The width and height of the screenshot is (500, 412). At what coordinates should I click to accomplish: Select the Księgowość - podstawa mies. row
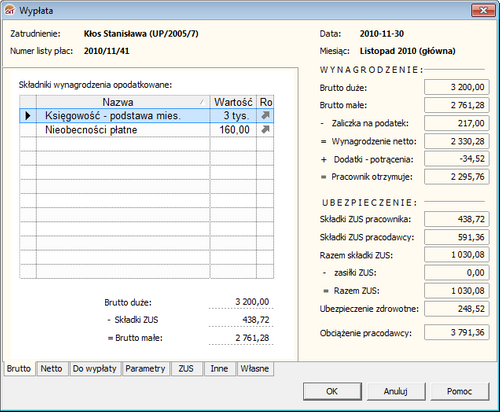pos(147,116)
